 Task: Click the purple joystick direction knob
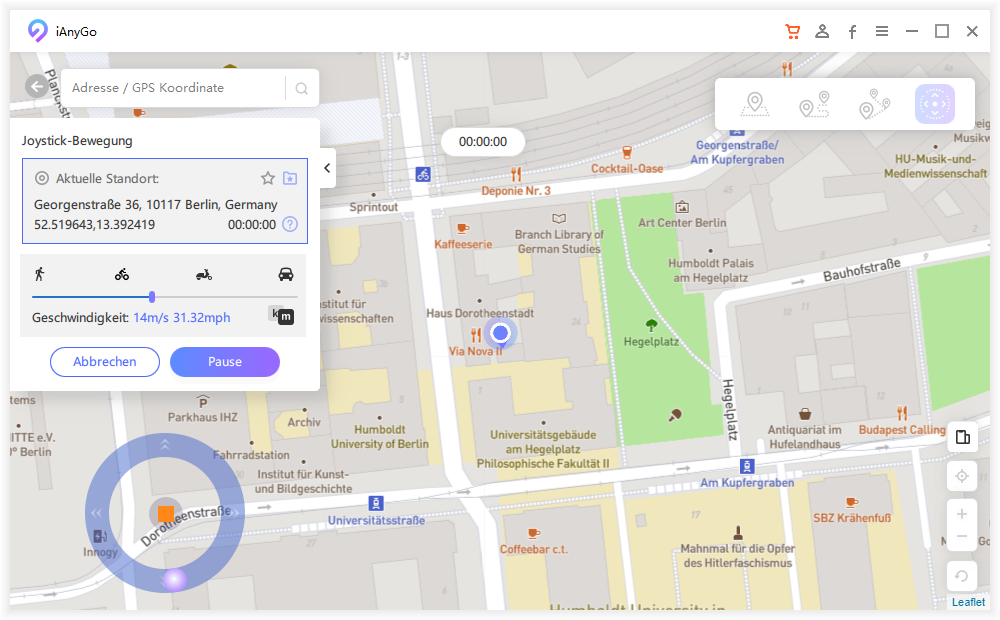pos(174,579)
